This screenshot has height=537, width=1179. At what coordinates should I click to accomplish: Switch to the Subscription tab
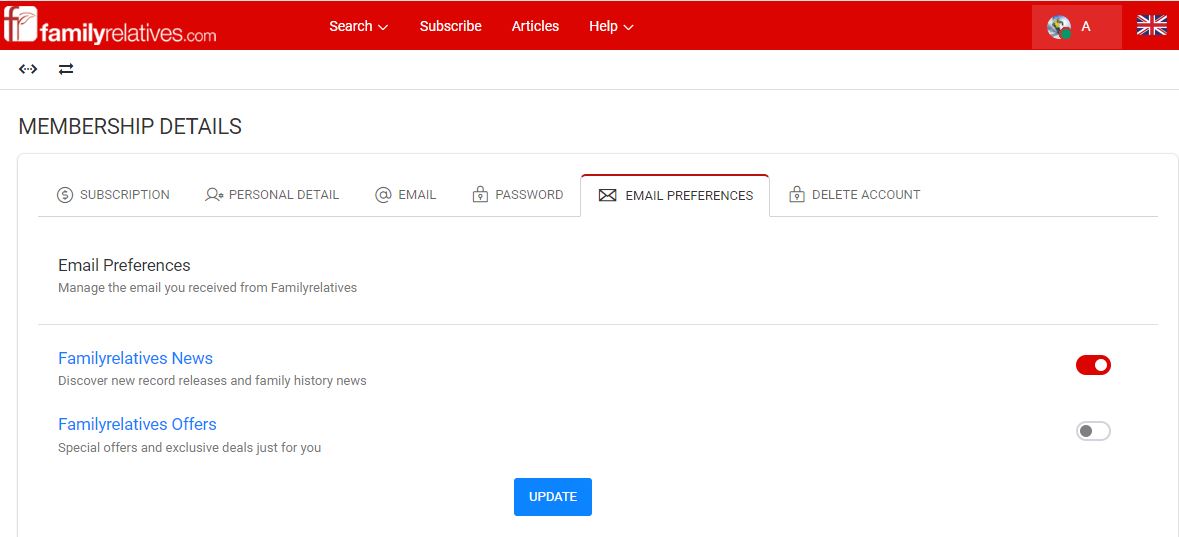[x=113, y=195]
